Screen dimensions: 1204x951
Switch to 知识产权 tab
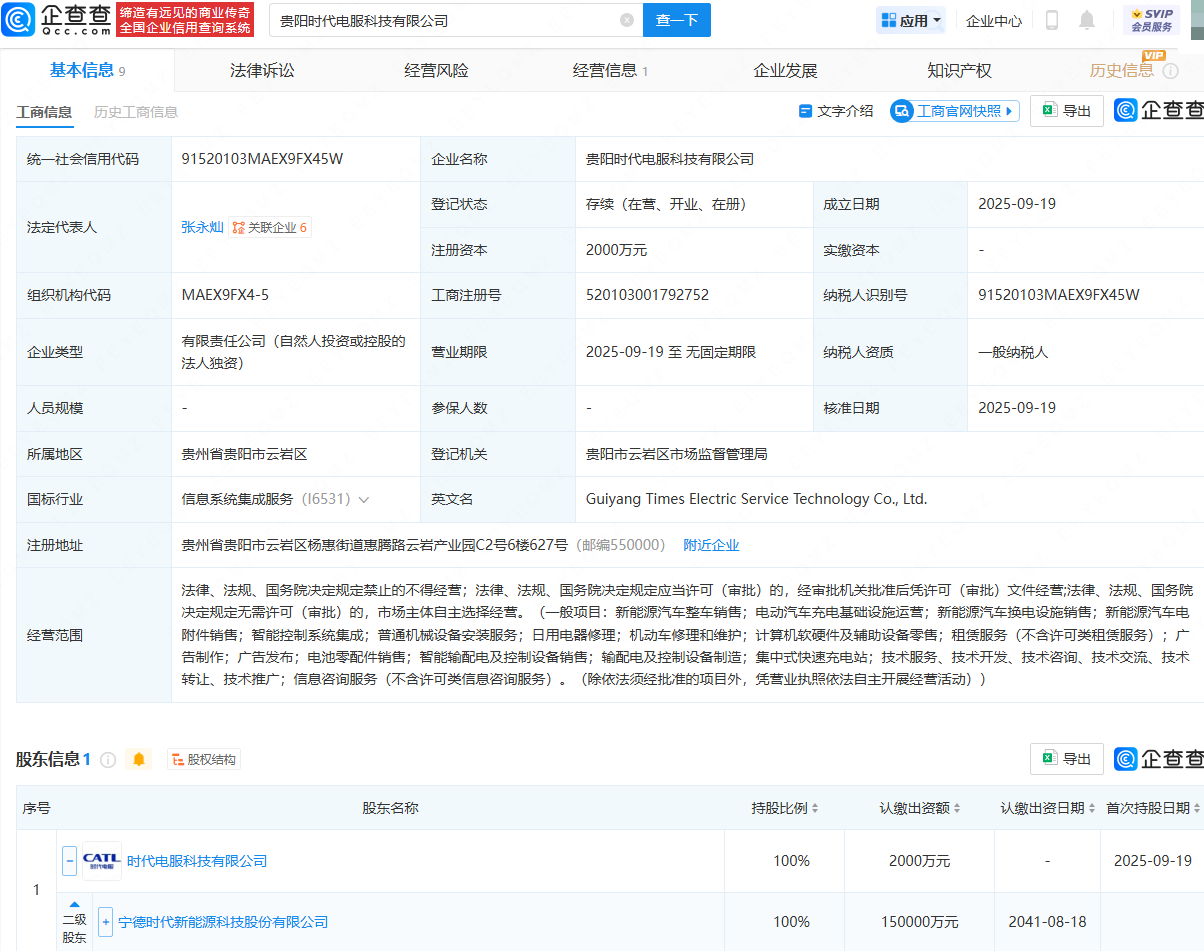[959, 71]
